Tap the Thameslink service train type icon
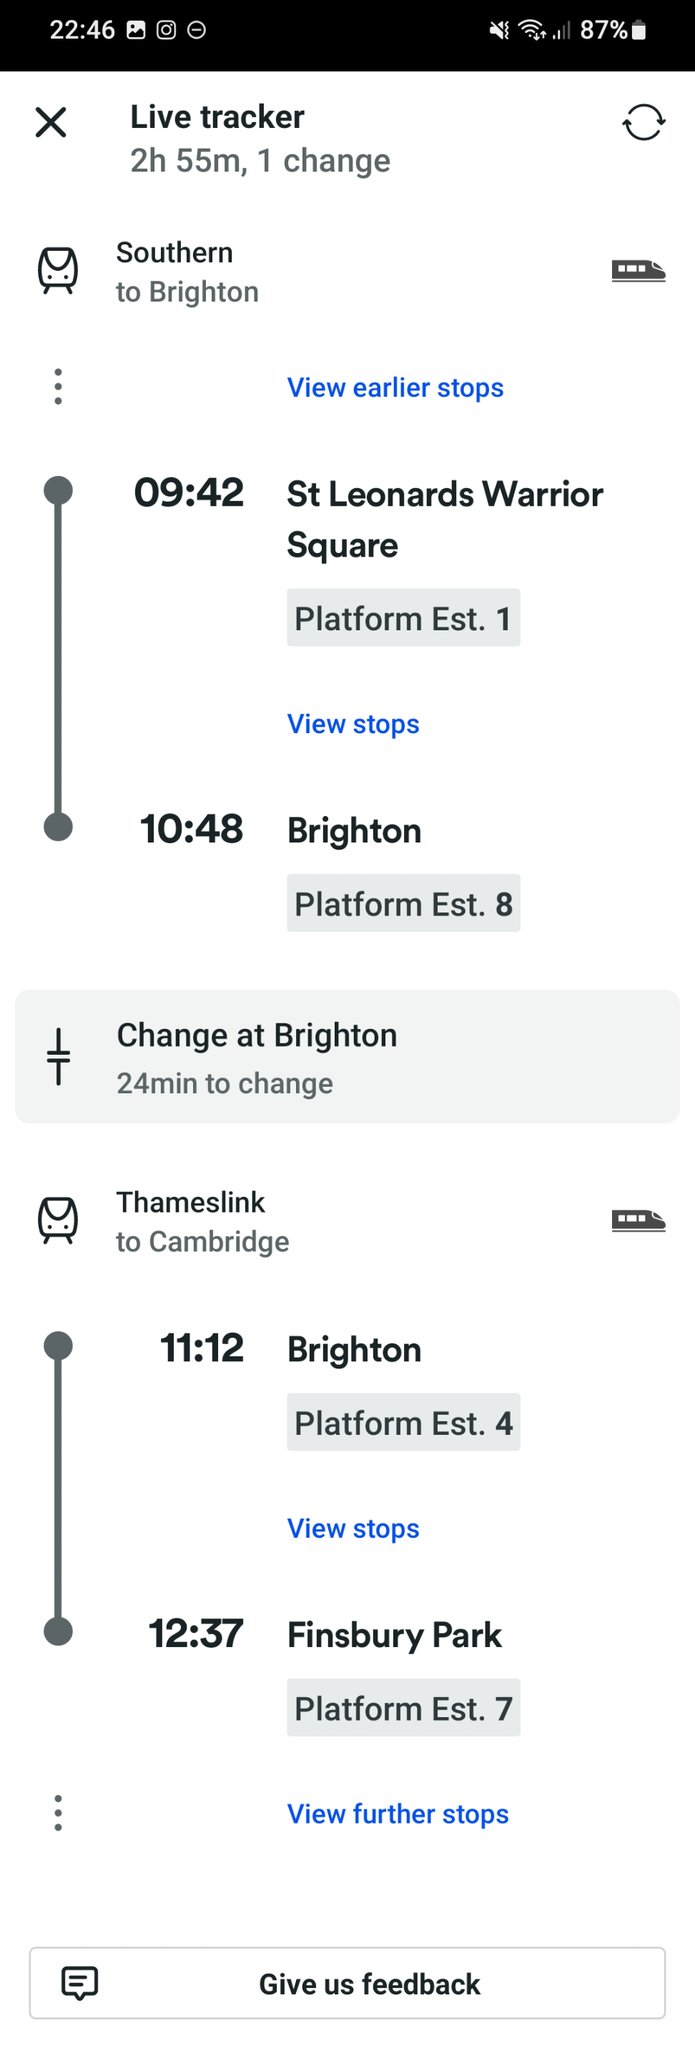 pos(638,1220)
